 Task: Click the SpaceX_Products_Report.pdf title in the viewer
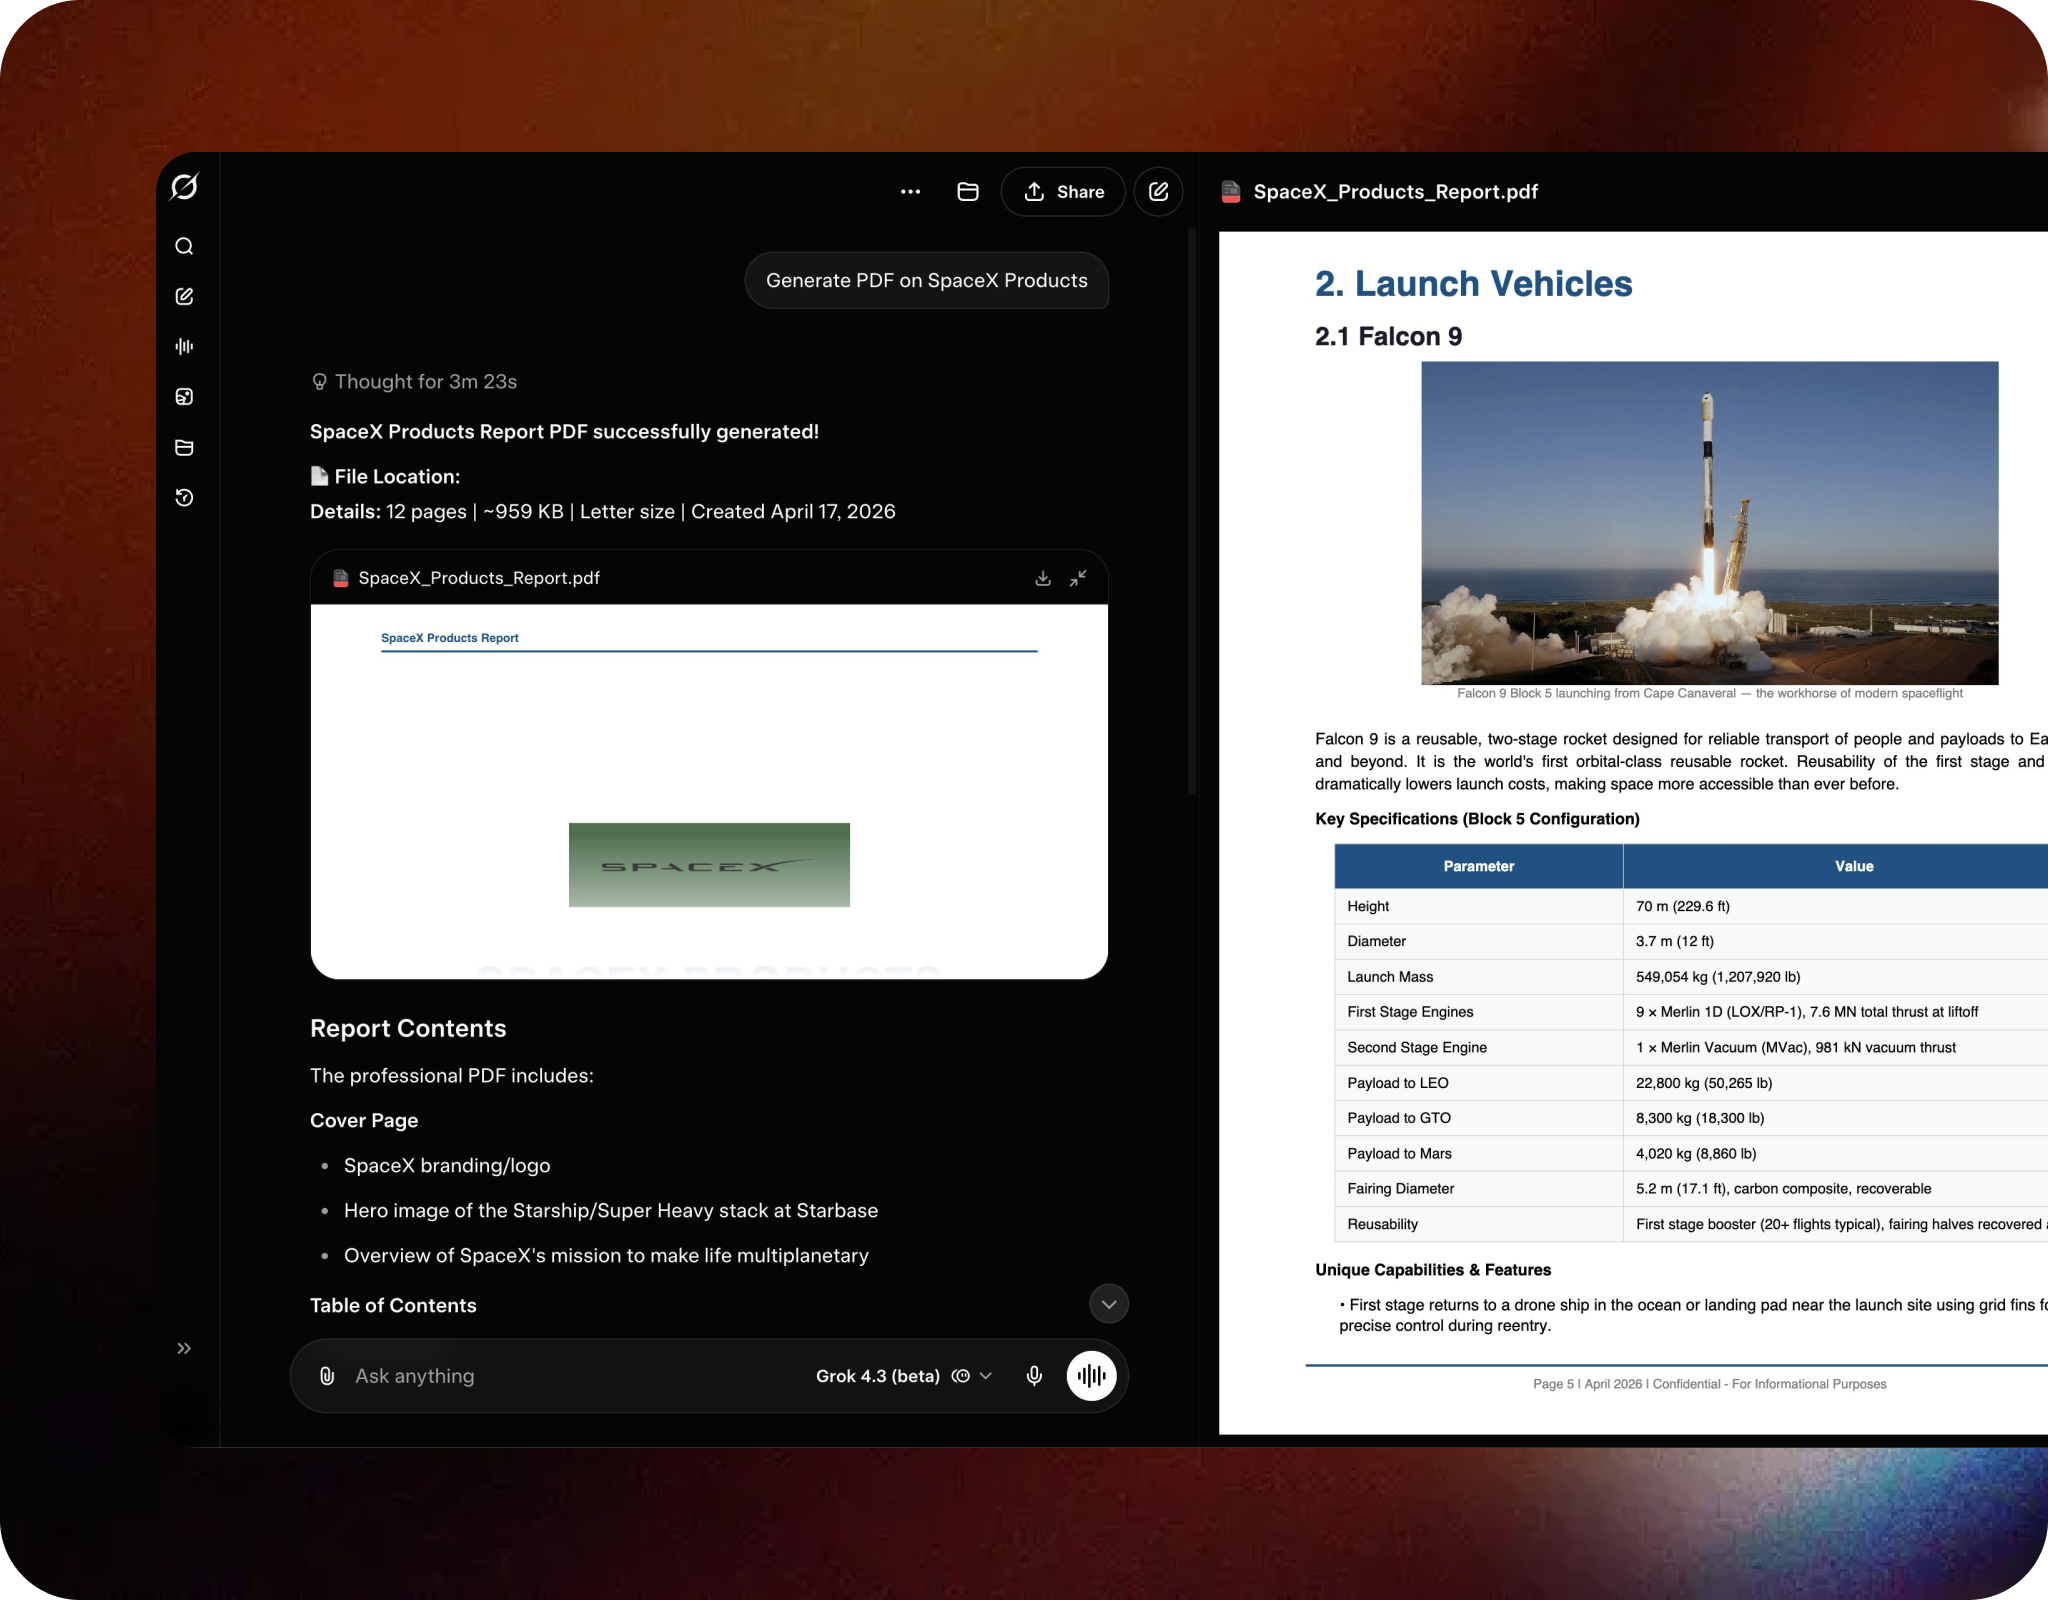[1396, 192]
